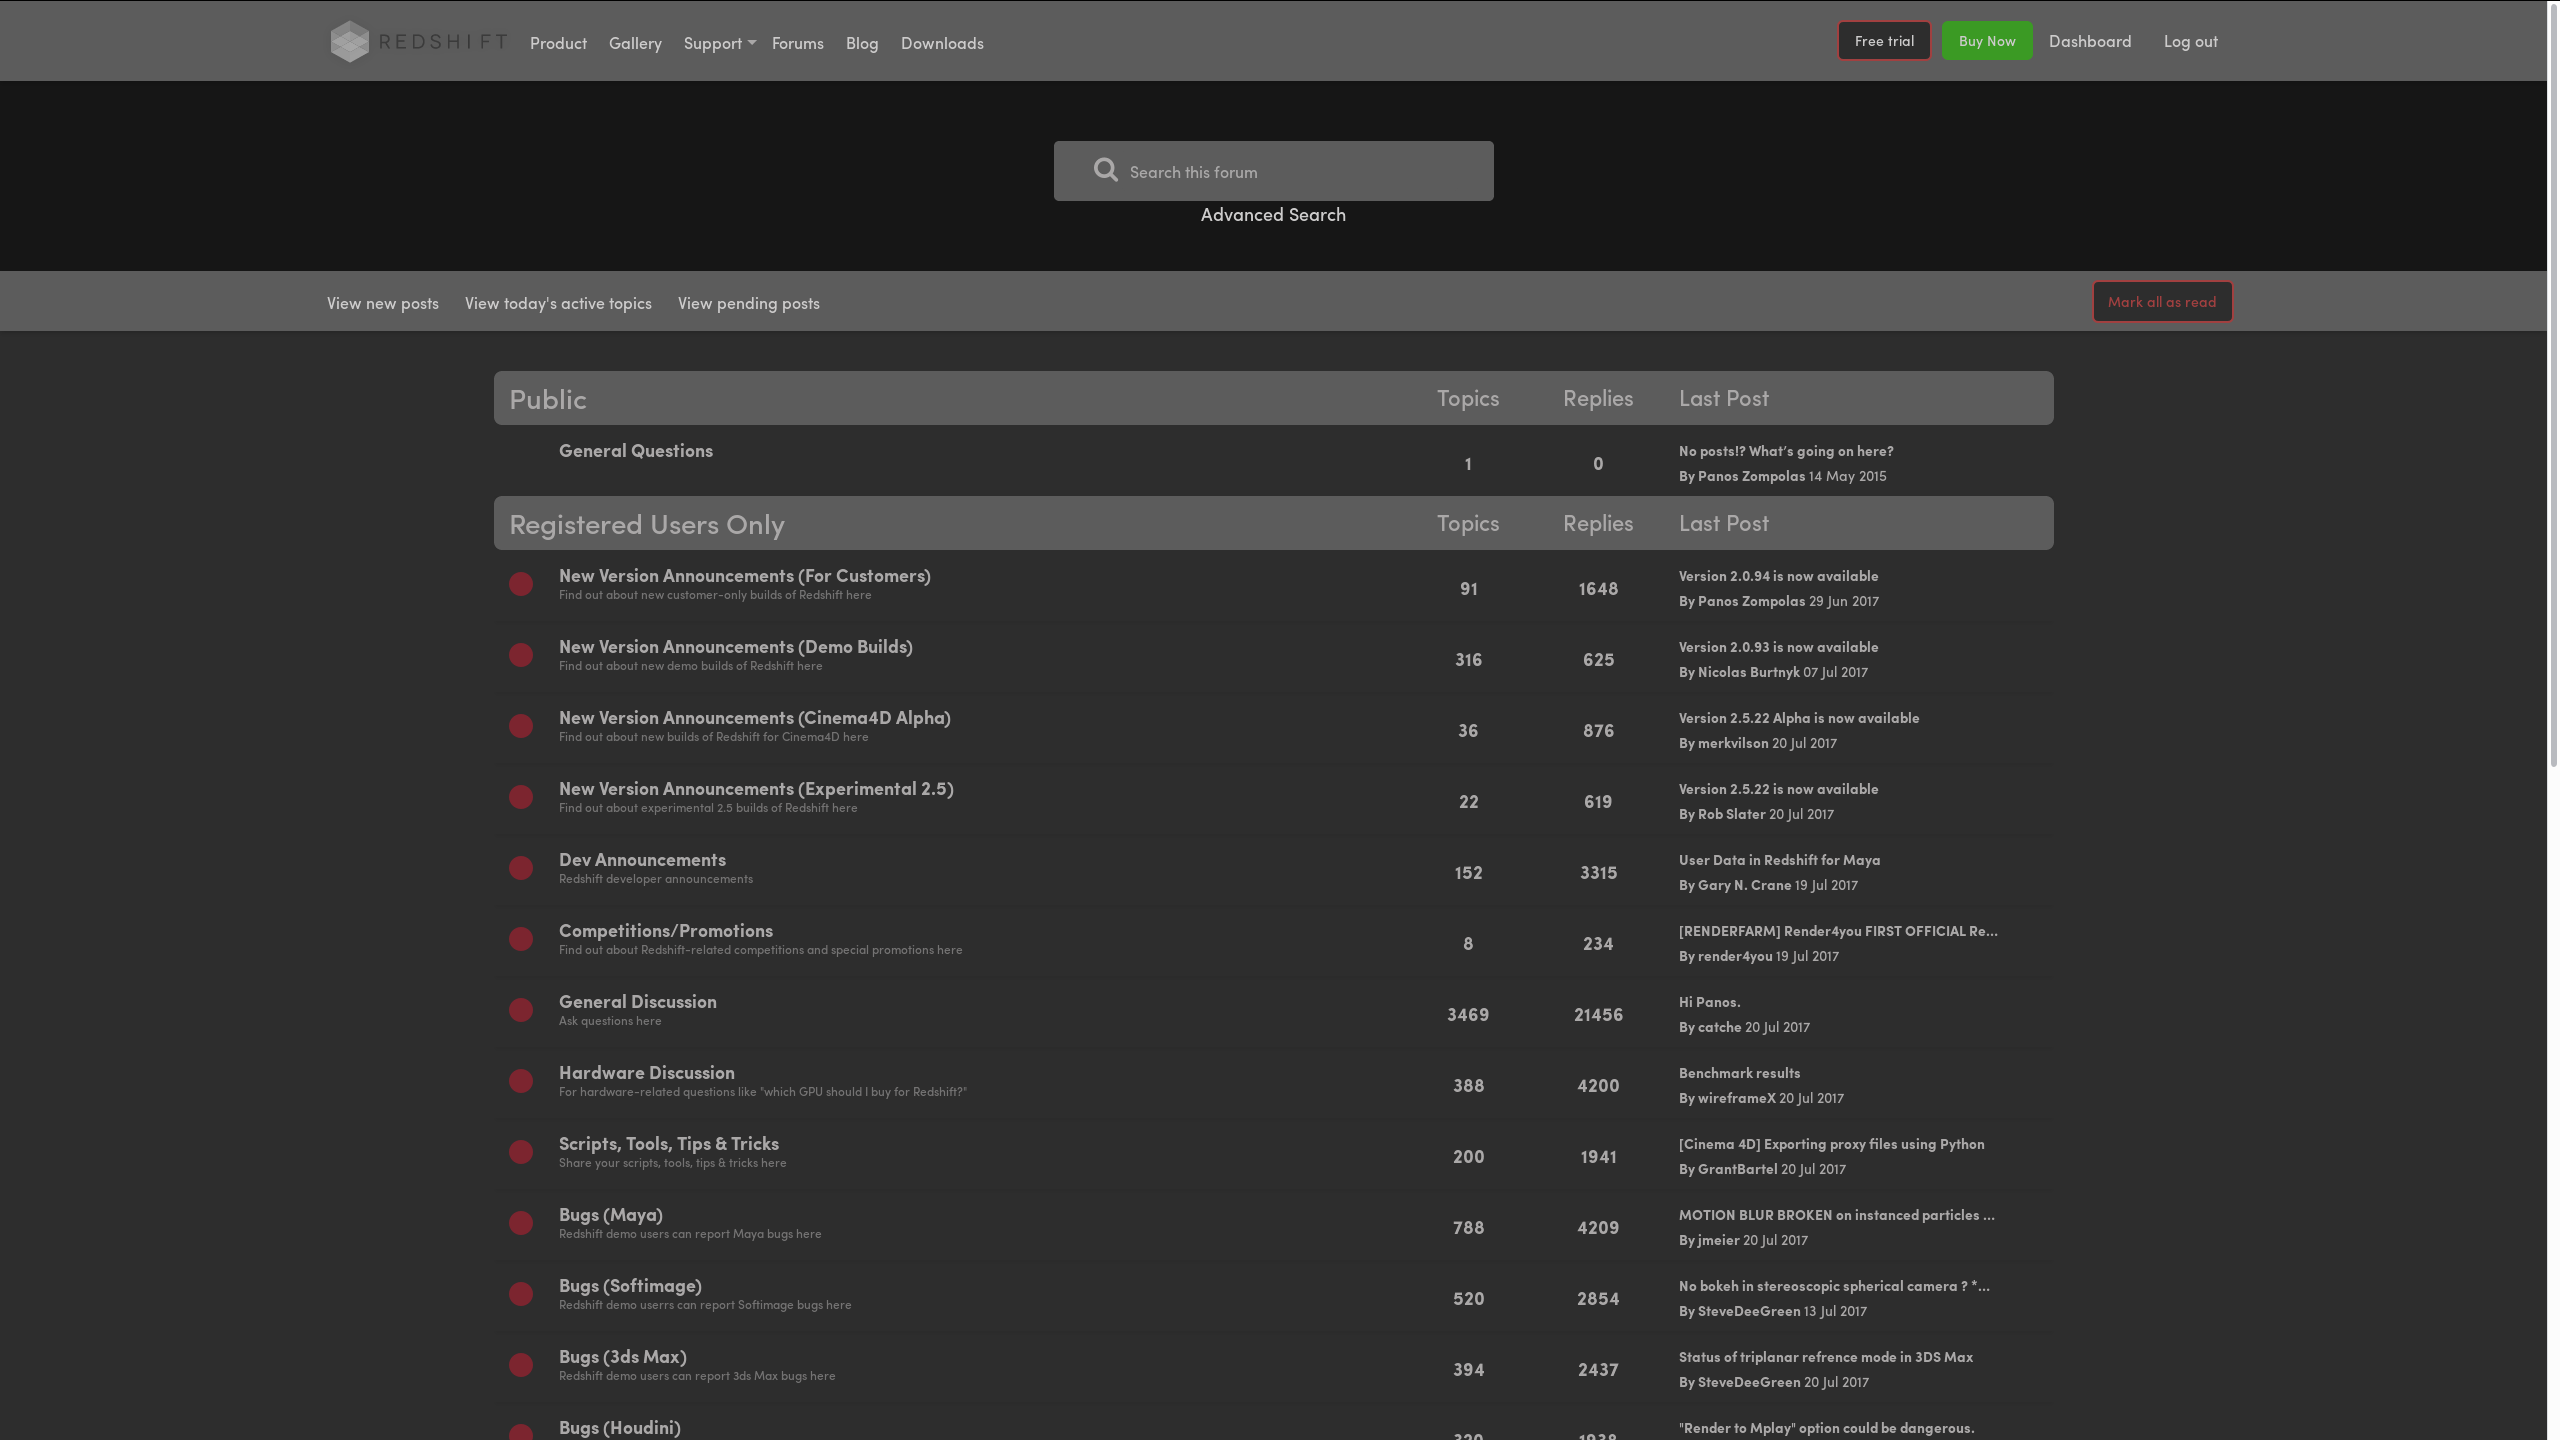The image size is (2560, 1440).
Task: Click the Hardware Discussion replies count 4200
Action: pos(1598,1086)
